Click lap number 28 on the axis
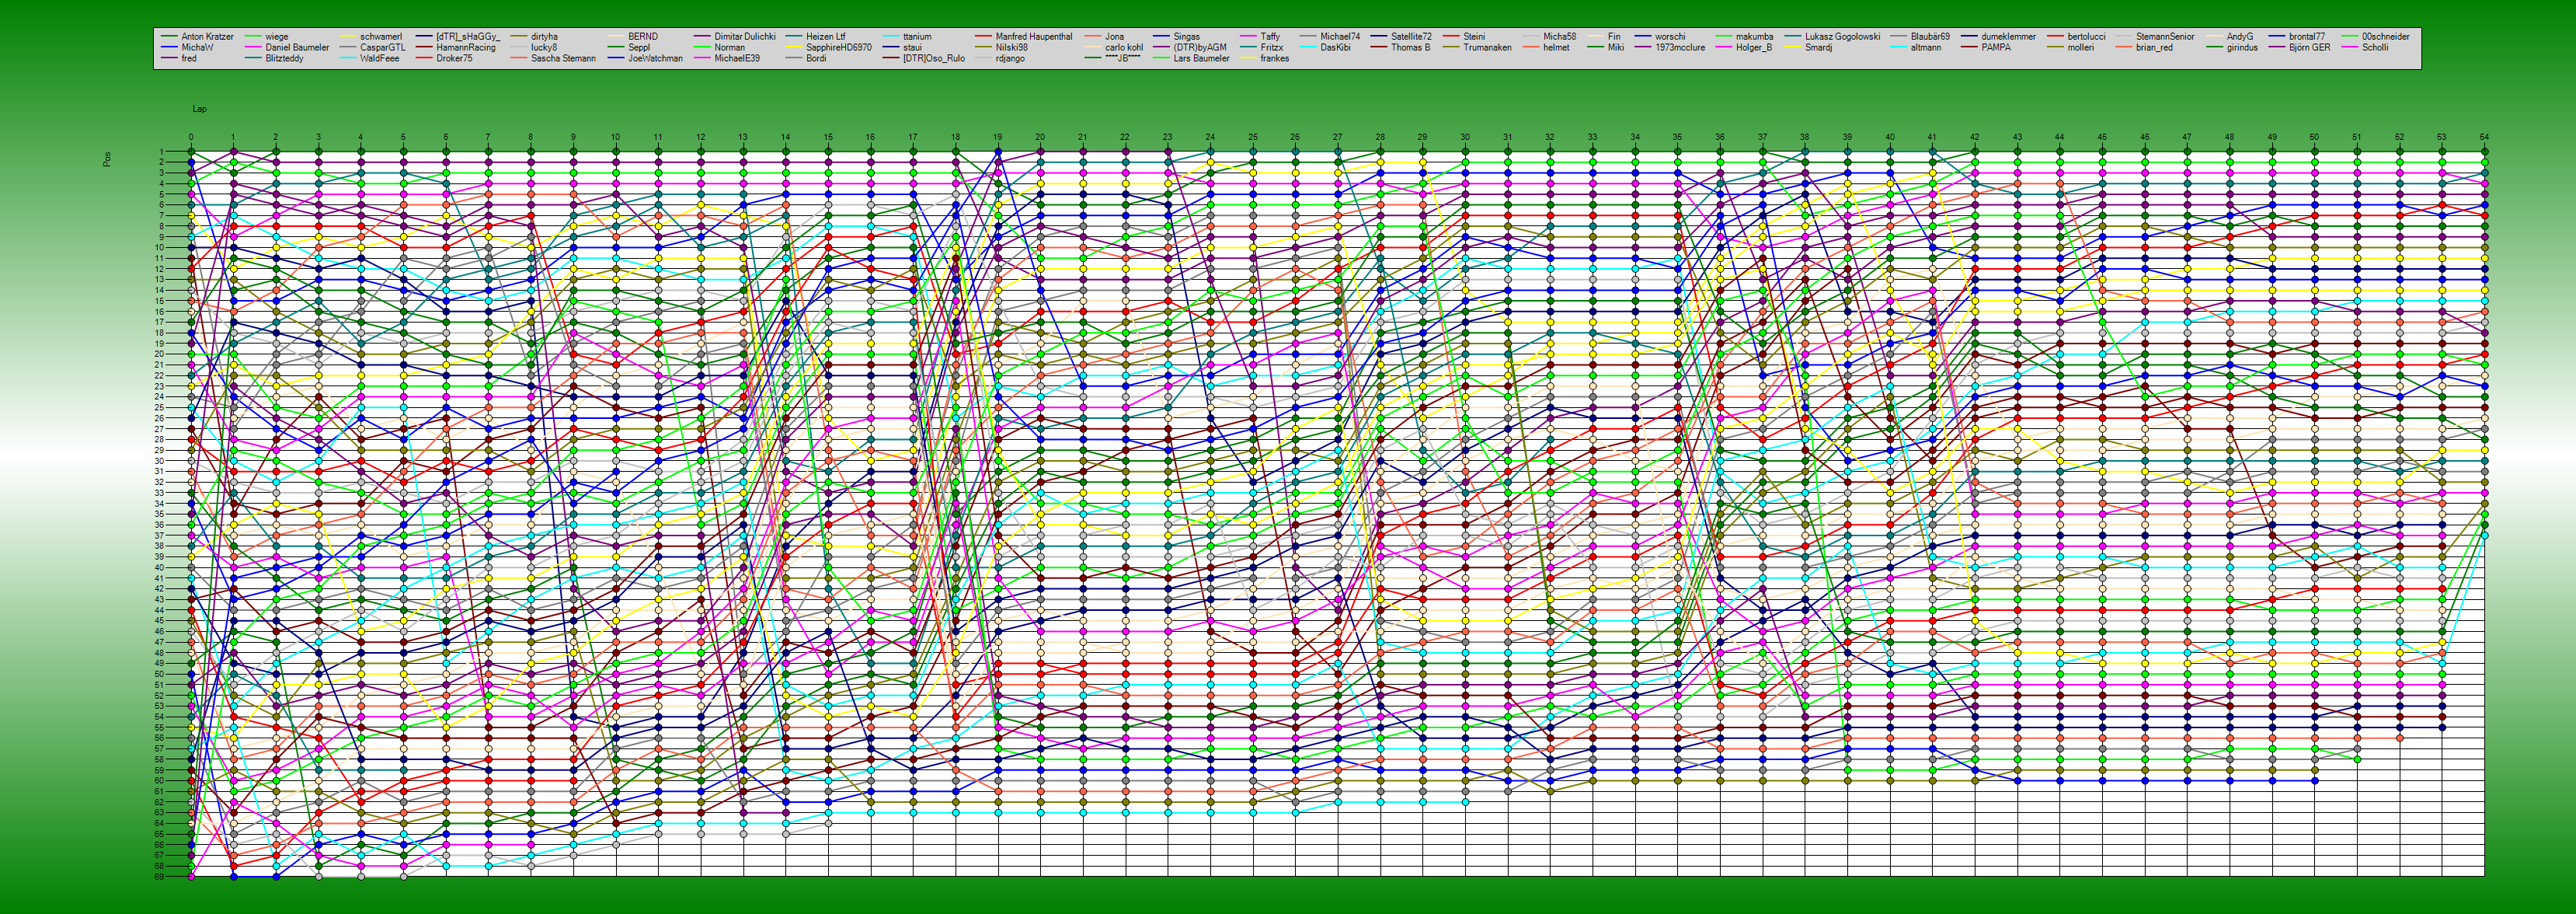The width and height of the screenshot is (2576, 914). coord(1380,137)
